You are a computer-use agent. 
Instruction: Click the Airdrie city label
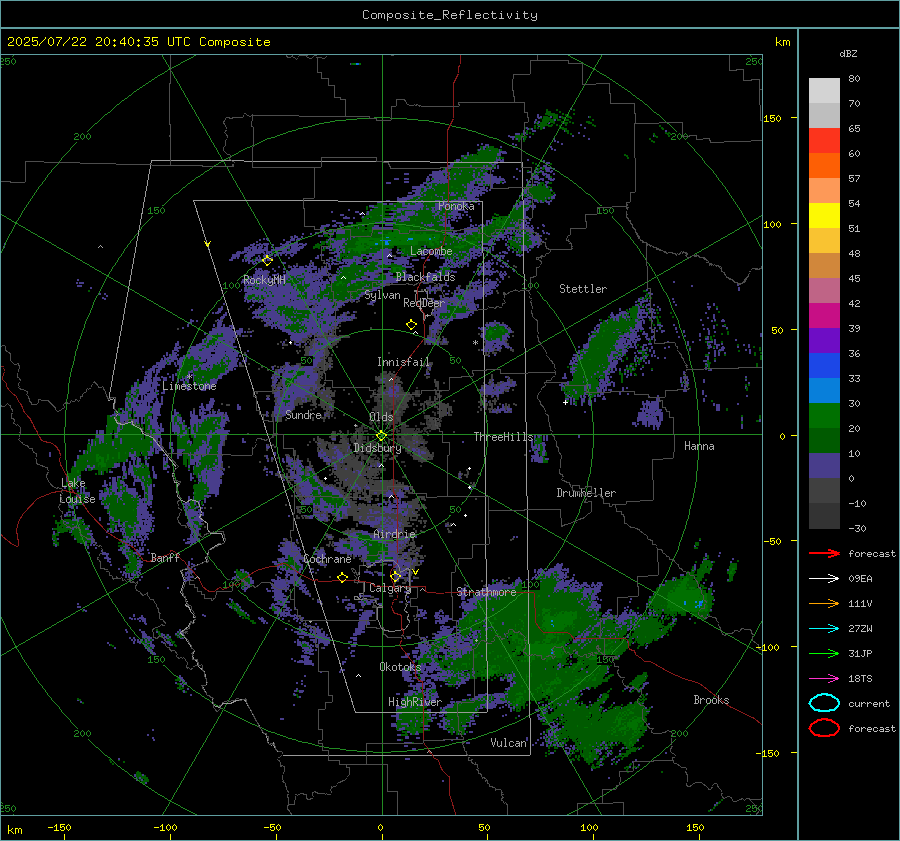[394, 534]
